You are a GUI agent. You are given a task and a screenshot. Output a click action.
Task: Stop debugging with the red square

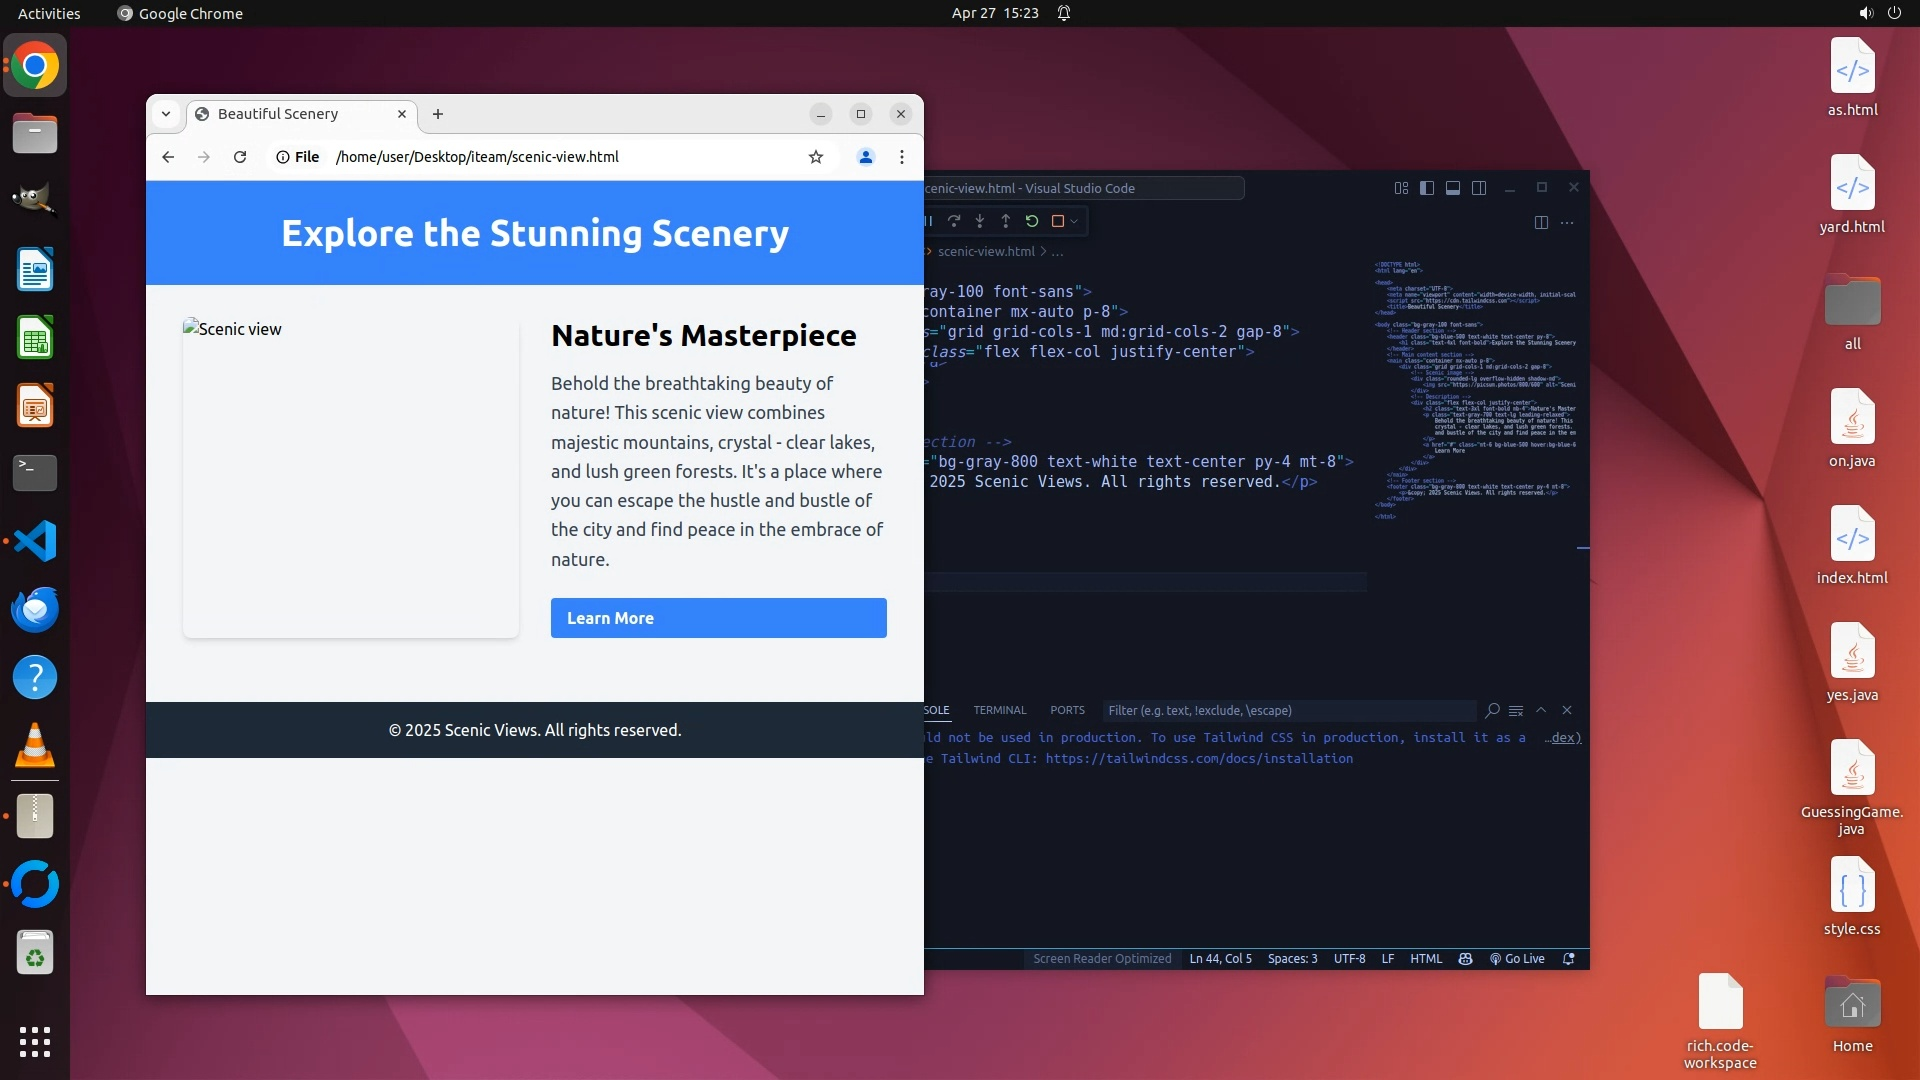click(1058, 221)
